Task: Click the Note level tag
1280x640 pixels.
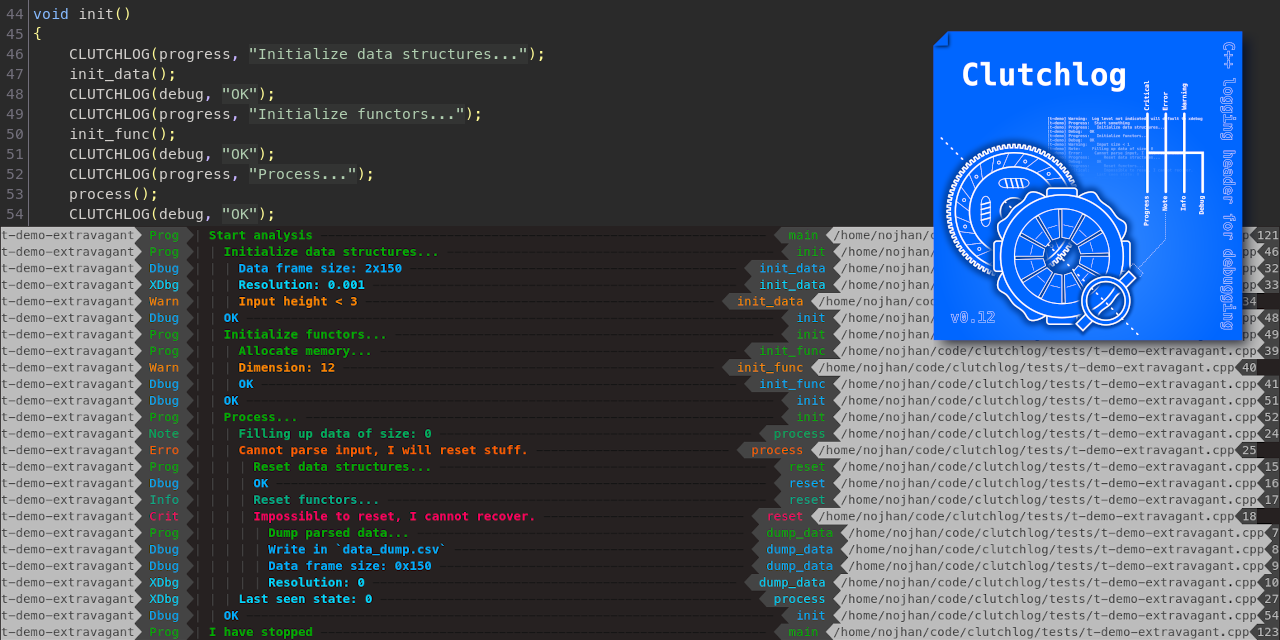Action: 164,434
